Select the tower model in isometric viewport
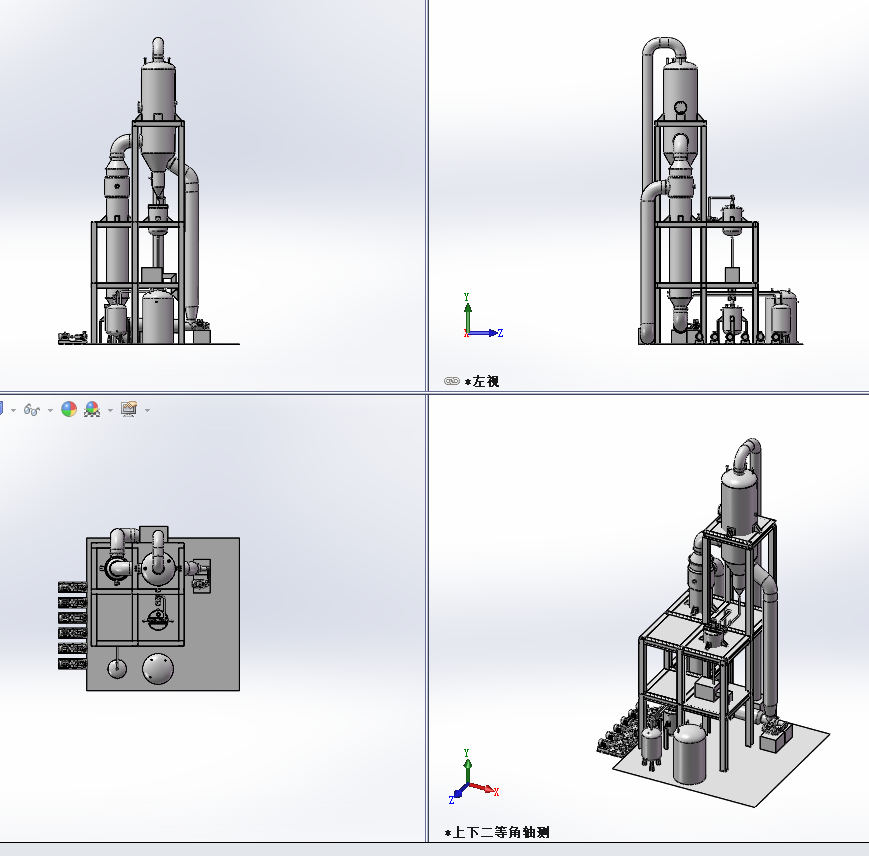This screenshot has width=869, height=856. pyautogui.click(x=715, y=623)
